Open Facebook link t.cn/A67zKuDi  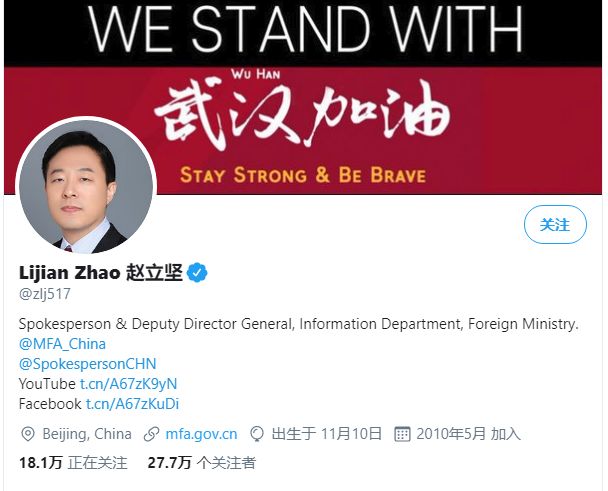(x=132, y=404)
